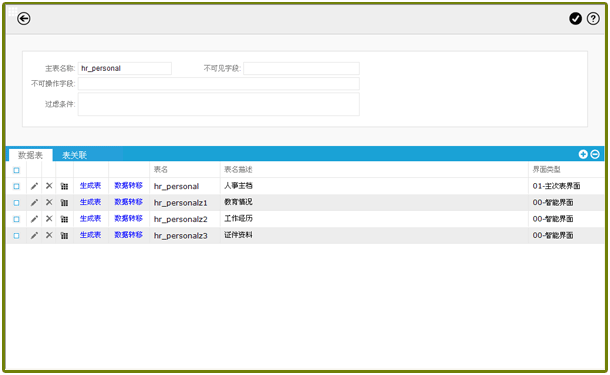Focus the 过滤条件 text area
This screenshot has width=610, height=375.
point(219,104)
